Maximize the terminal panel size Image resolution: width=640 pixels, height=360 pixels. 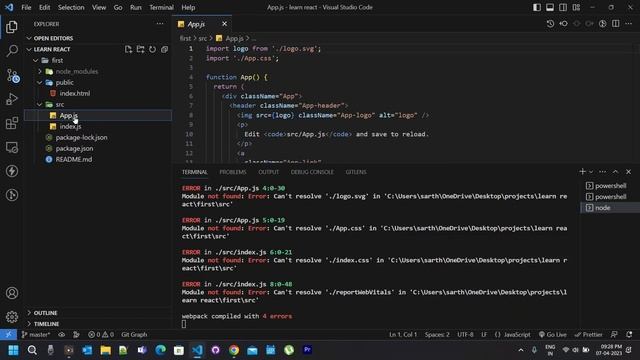[616, 172]
